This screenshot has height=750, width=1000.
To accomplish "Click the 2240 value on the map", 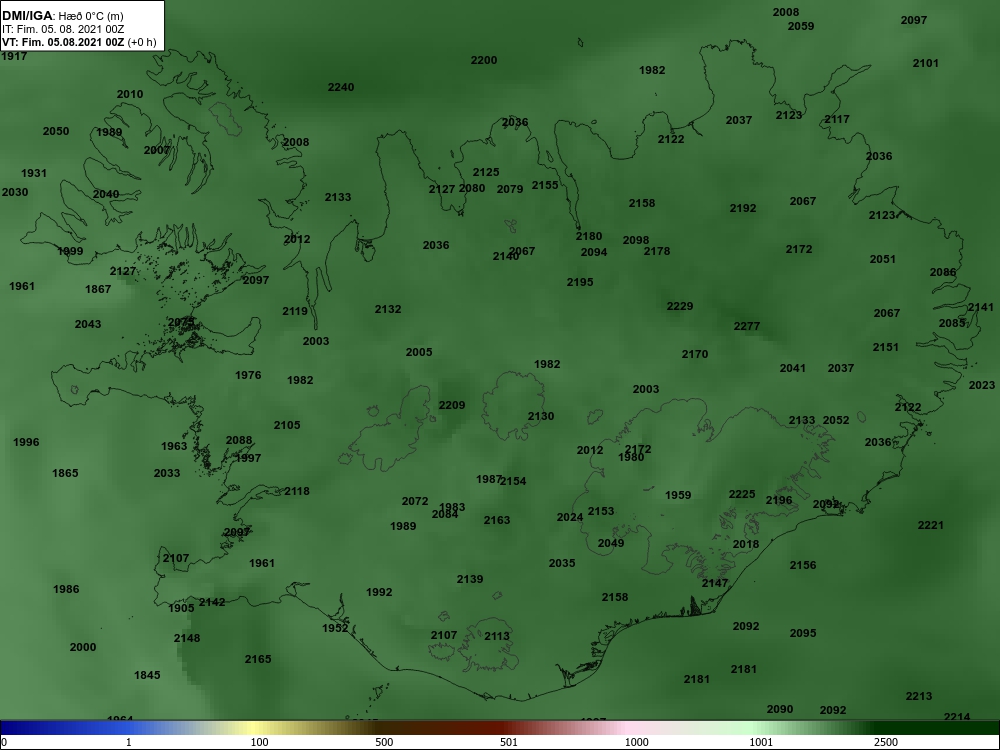I will pyautogui.click(x=341, y=87).
